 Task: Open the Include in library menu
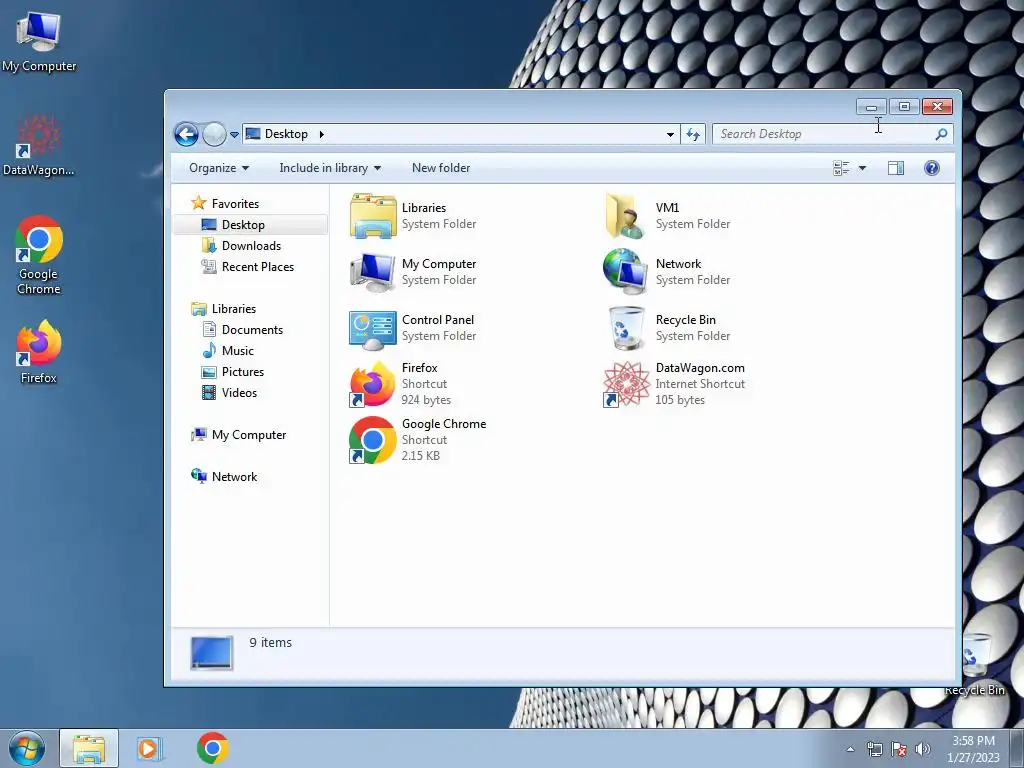coord(330,168)
